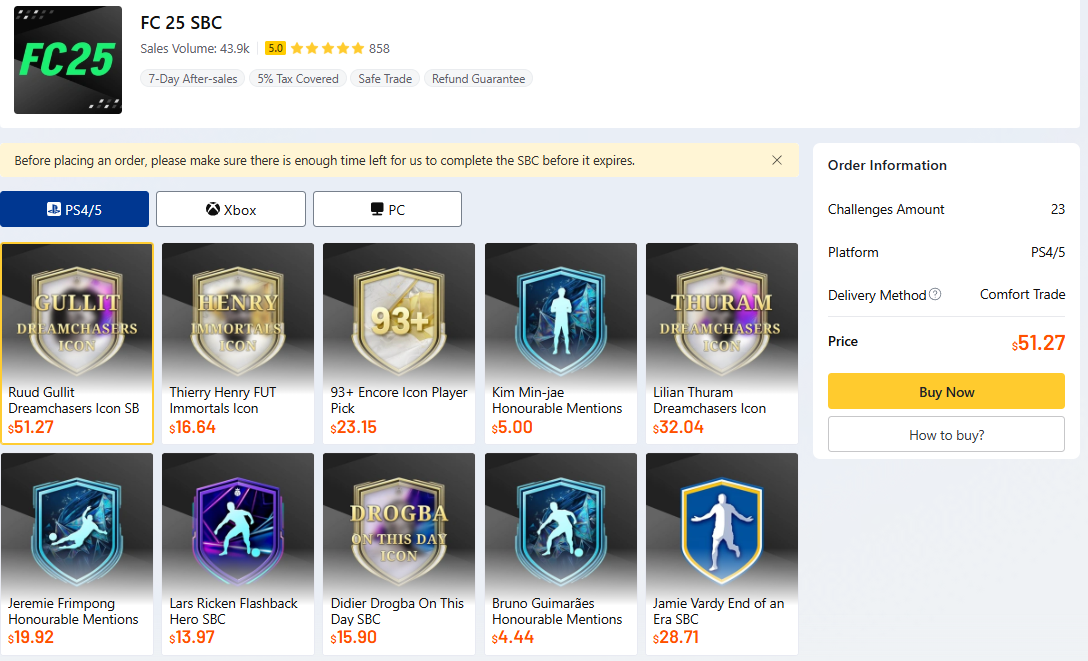
Task: Click the Delivery Method help icon
Action: (x=935, y=294)
